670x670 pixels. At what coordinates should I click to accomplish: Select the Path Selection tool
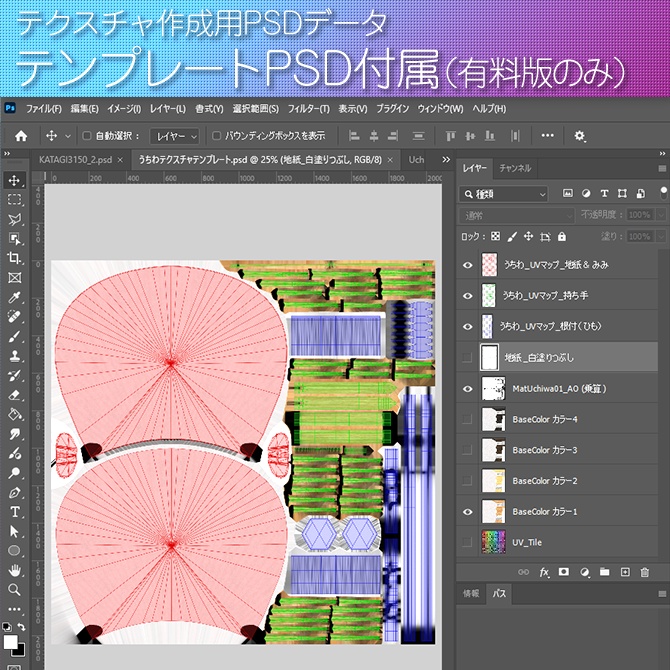coord(14,532)
